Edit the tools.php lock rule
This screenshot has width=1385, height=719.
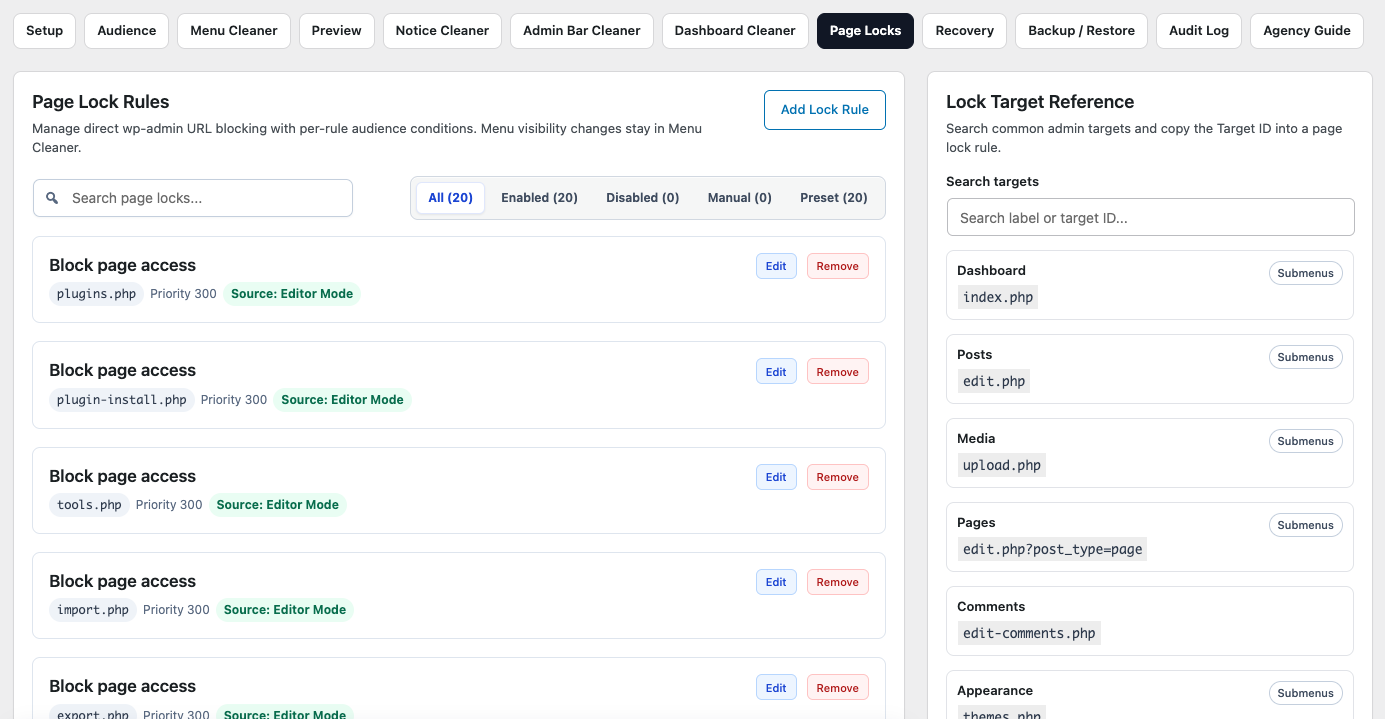776,477
